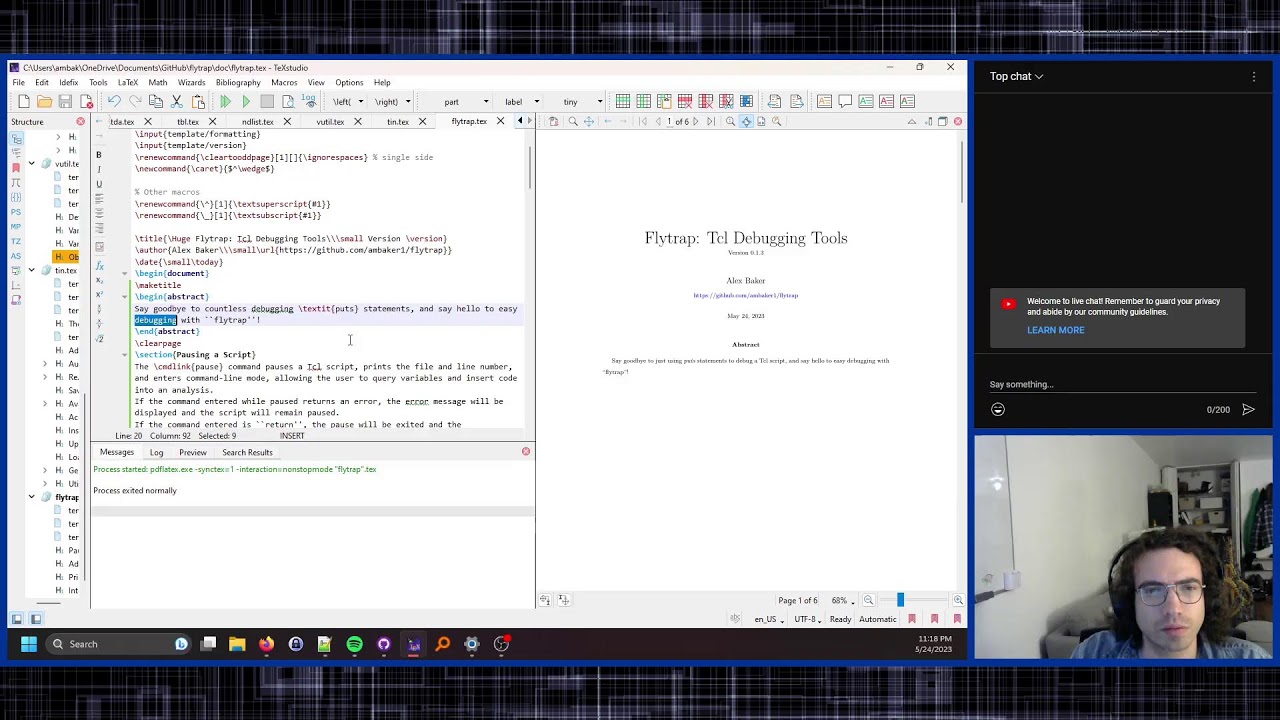Insert a table row icon

pyautogui.click(x=623, y=101)
